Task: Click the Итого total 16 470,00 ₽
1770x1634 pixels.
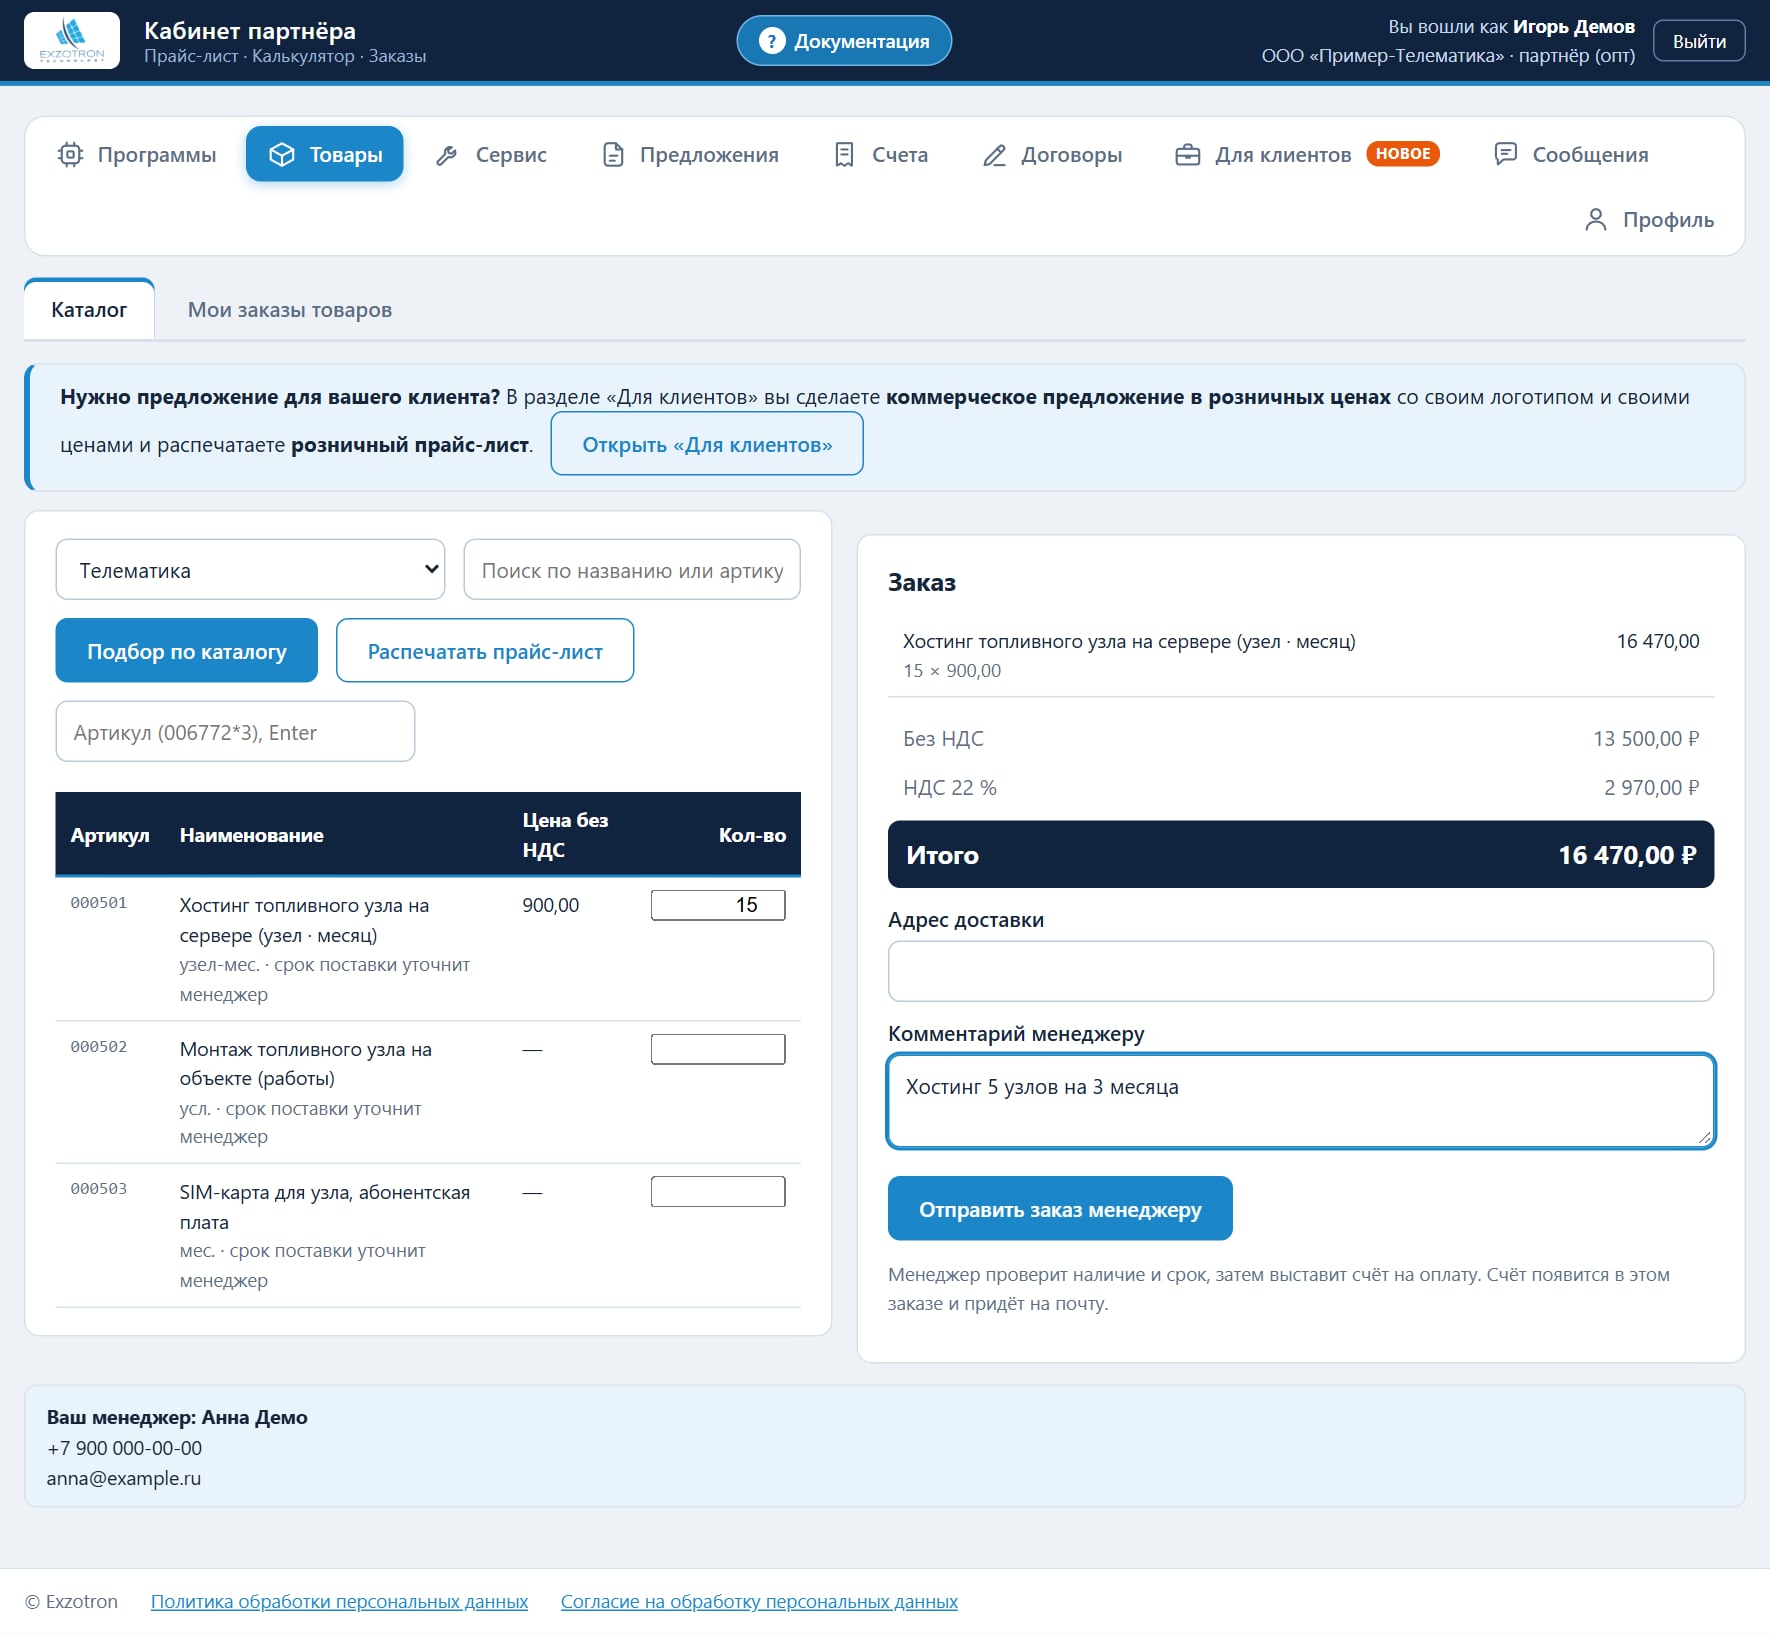Action: (x=1301, y=855)
